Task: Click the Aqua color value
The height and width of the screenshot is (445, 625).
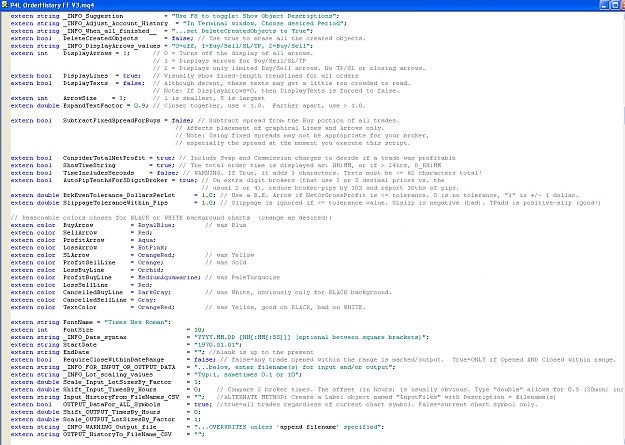Action: tap(145, 240)
